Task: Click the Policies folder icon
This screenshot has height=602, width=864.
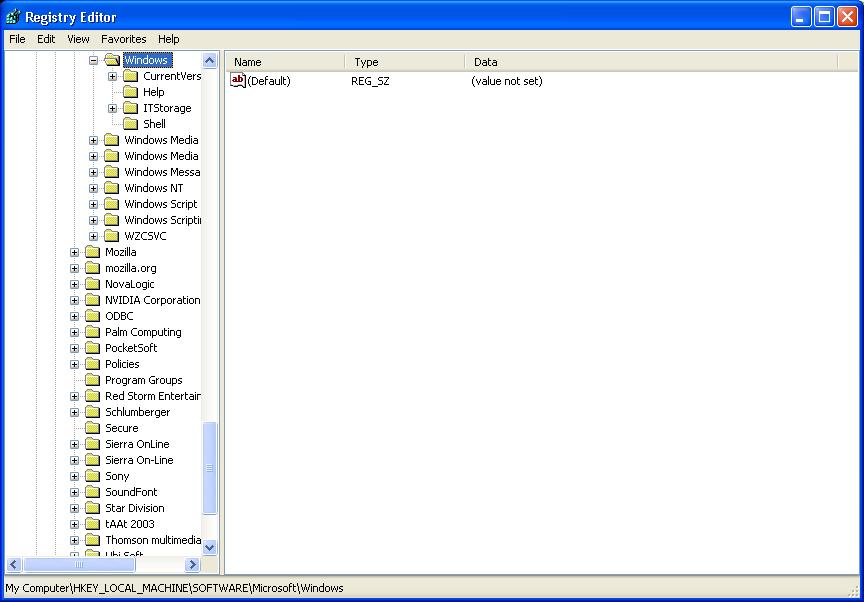Action: click(x=93, y=364)
